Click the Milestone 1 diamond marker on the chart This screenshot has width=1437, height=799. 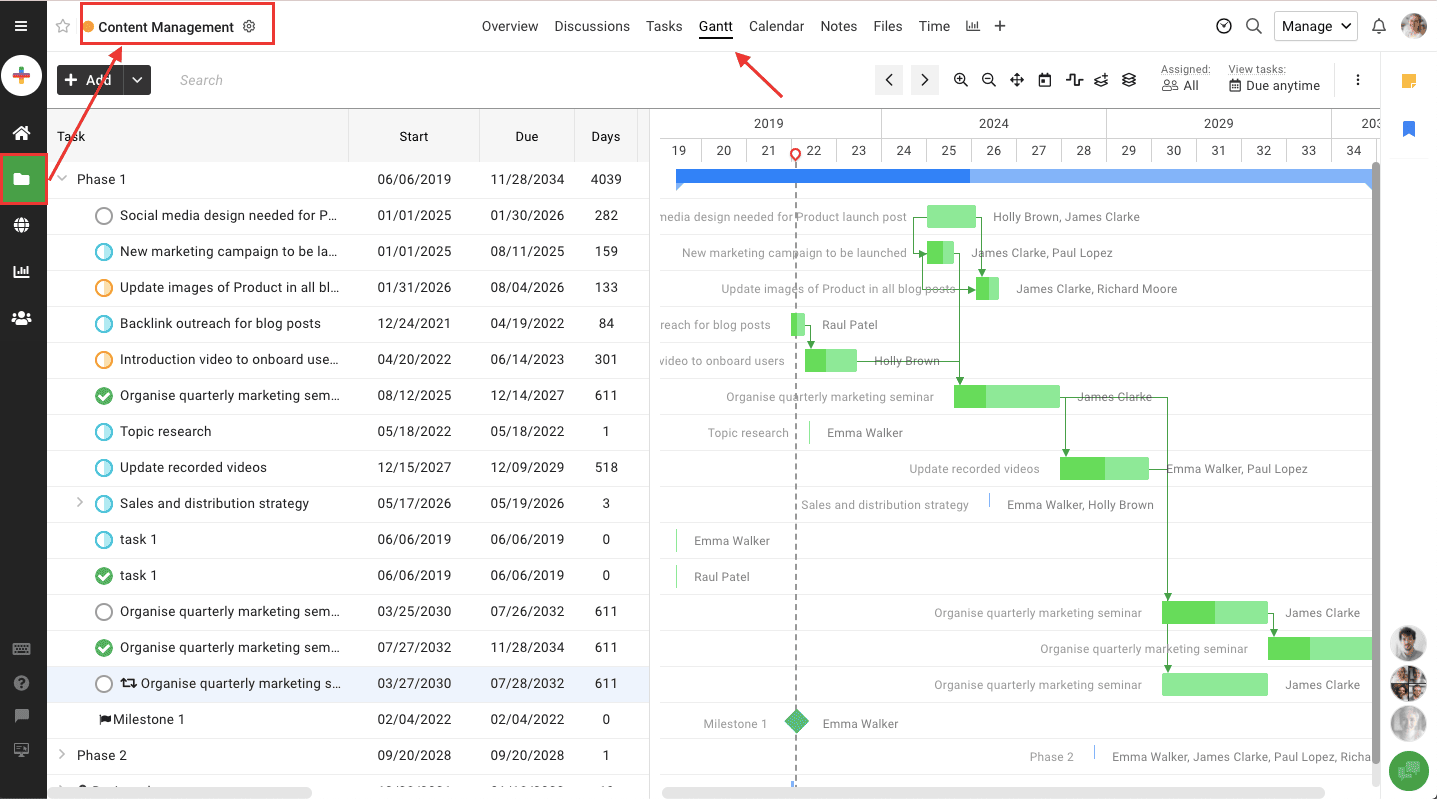pos(796,722)
